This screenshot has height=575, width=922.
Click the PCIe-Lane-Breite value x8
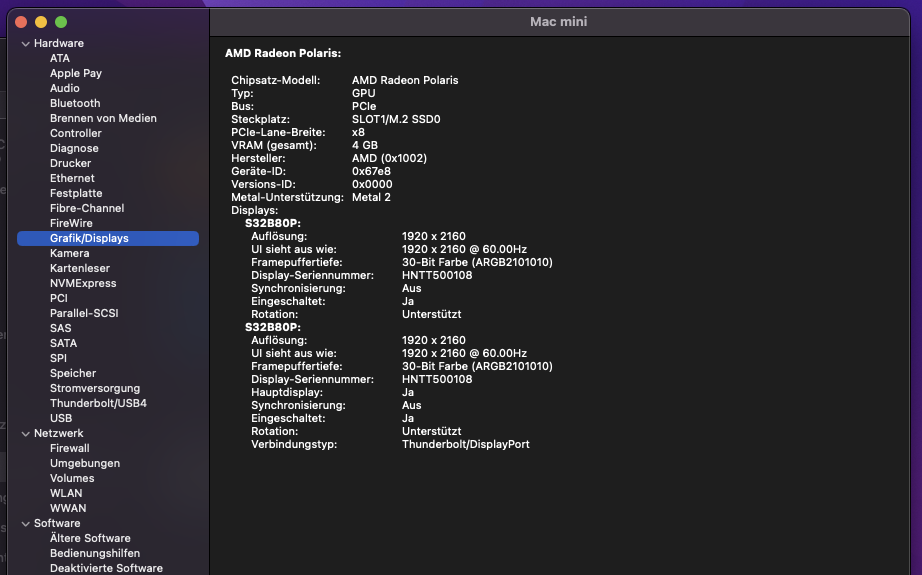click(358, 132)
